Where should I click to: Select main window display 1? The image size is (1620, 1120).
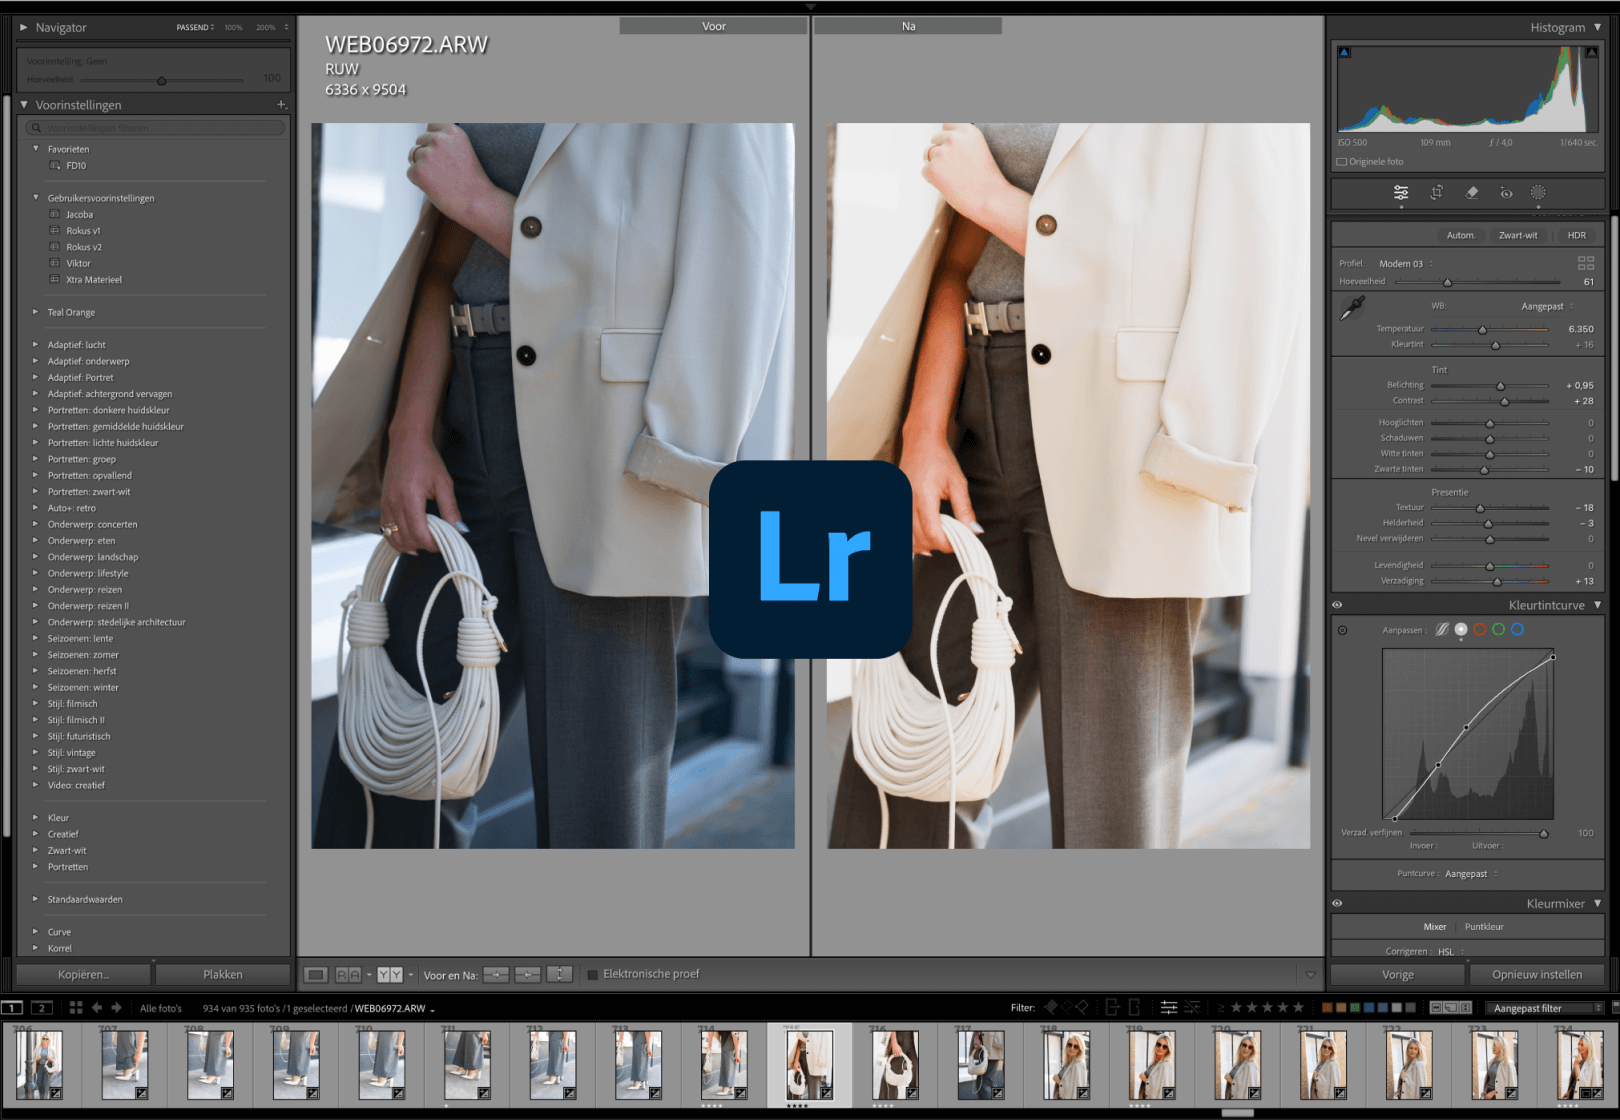click(12, 1008)
